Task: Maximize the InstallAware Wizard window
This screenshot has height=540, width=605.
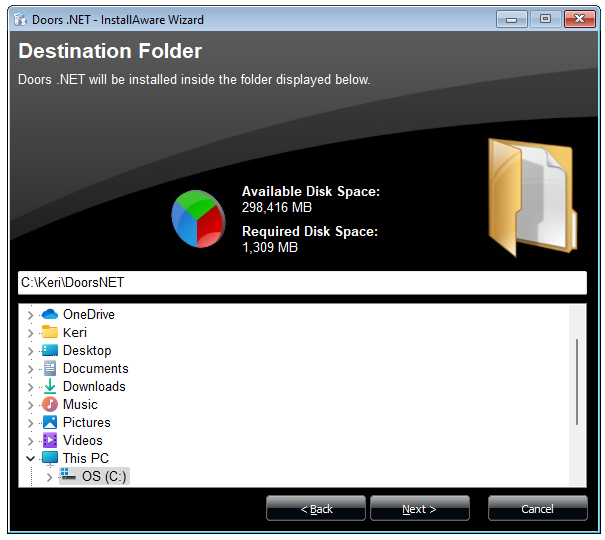Action: (x=545, y=19)
